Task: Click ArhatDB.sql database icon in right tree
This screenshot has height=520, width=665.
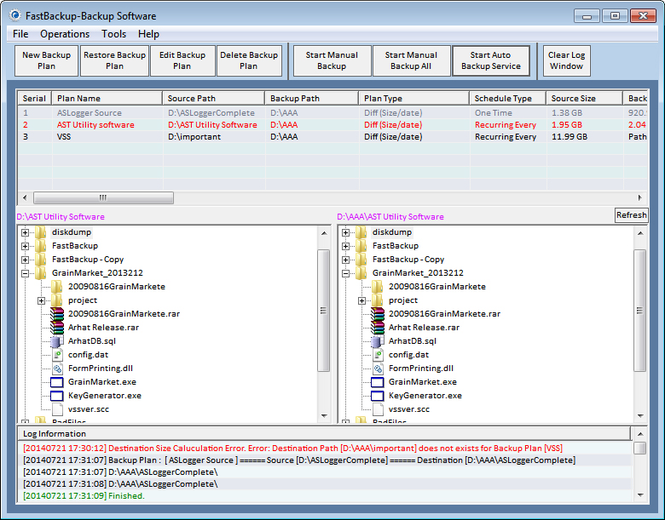Action: click(377, 341)
